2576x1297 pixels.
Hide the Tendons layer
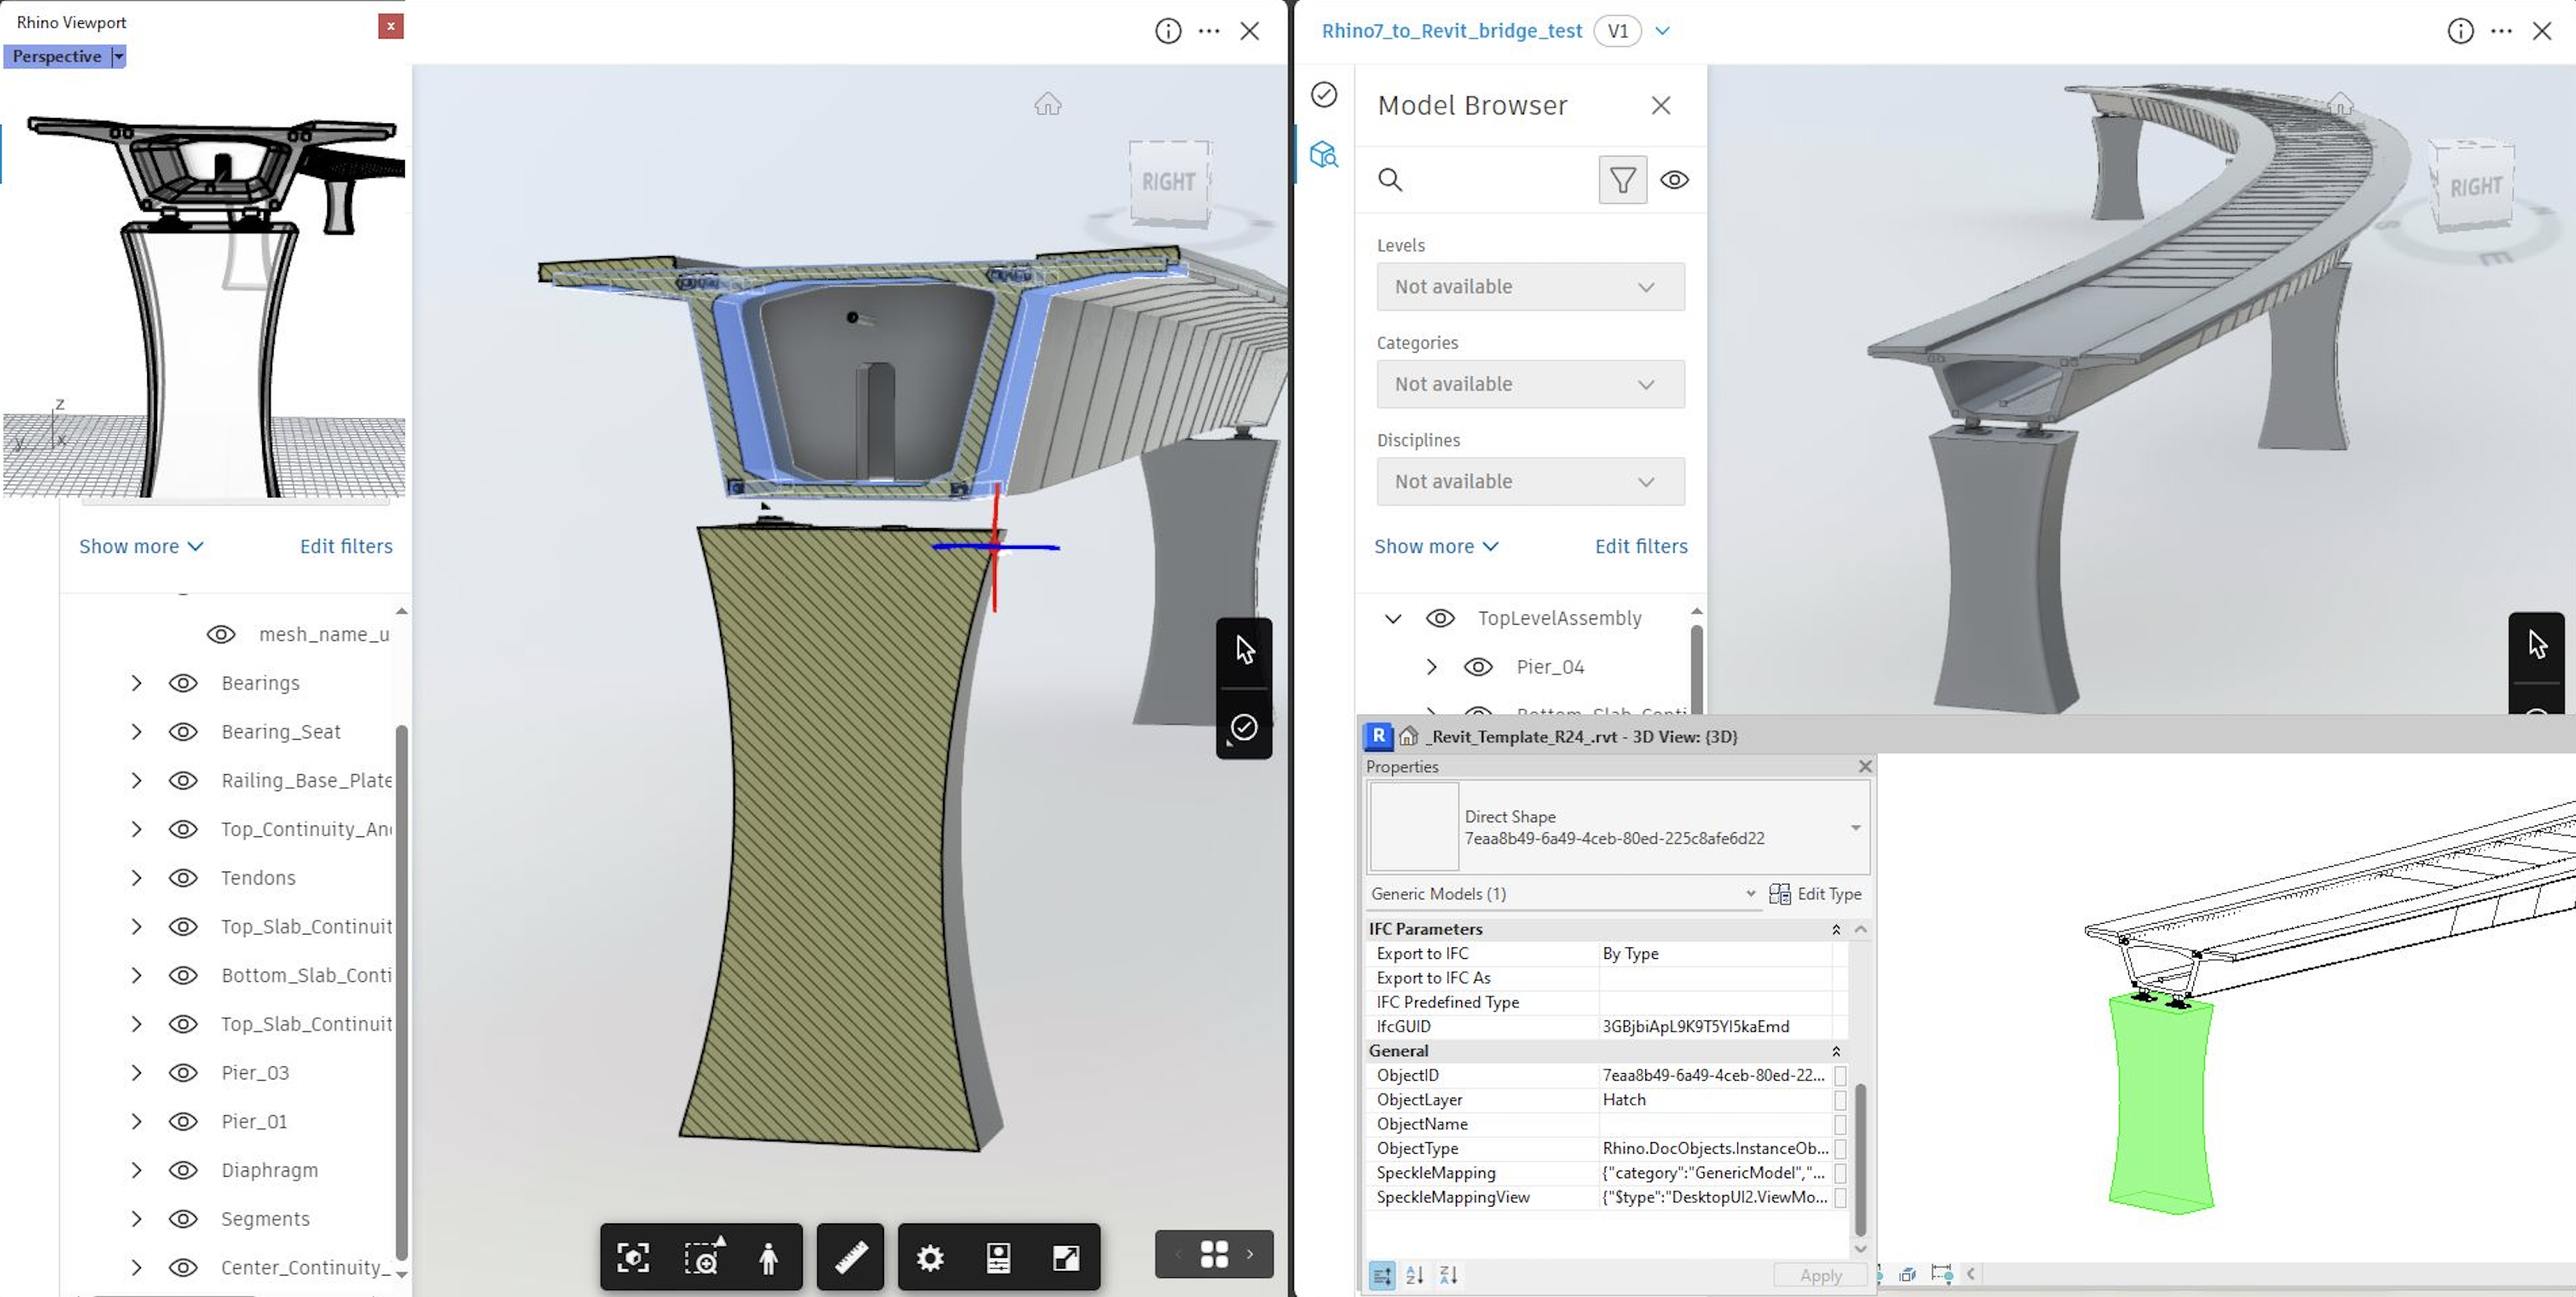[183, 878]
